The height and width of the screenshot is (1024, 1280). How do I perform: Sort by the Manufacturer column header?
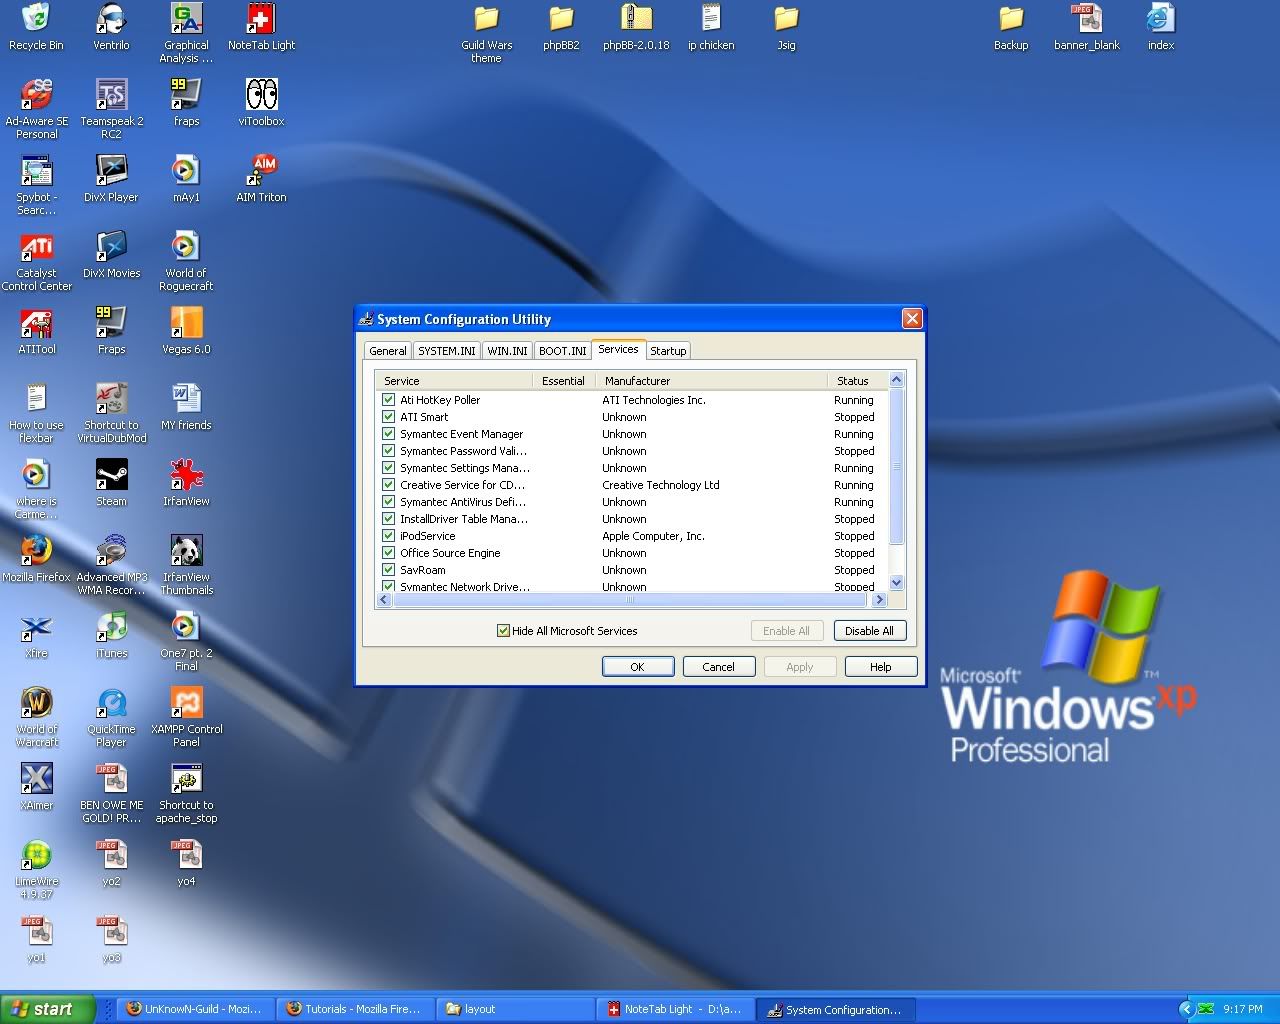pos(711,381)
